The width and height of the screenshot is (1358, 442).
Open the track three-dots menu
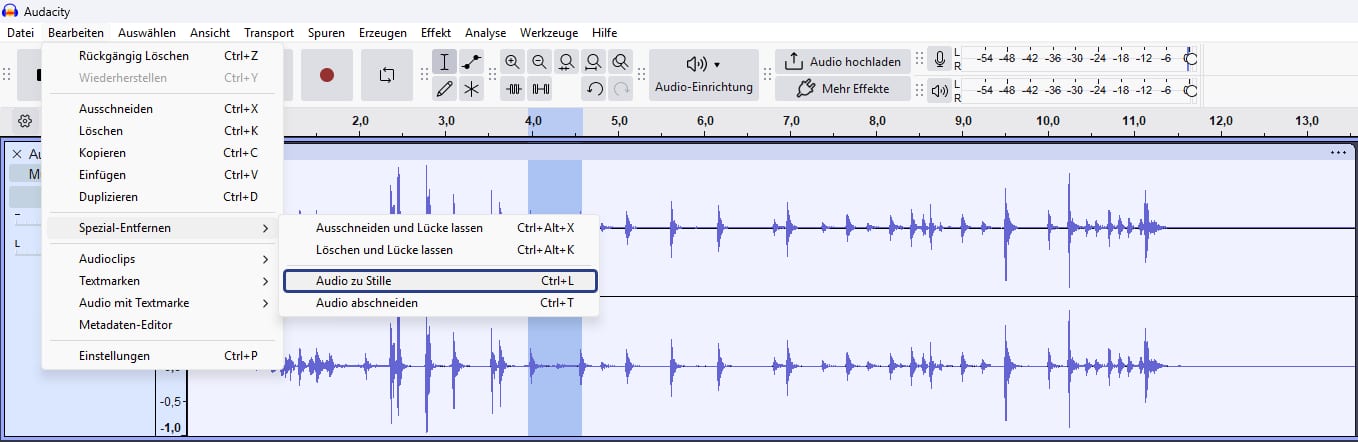(1339, 153)
